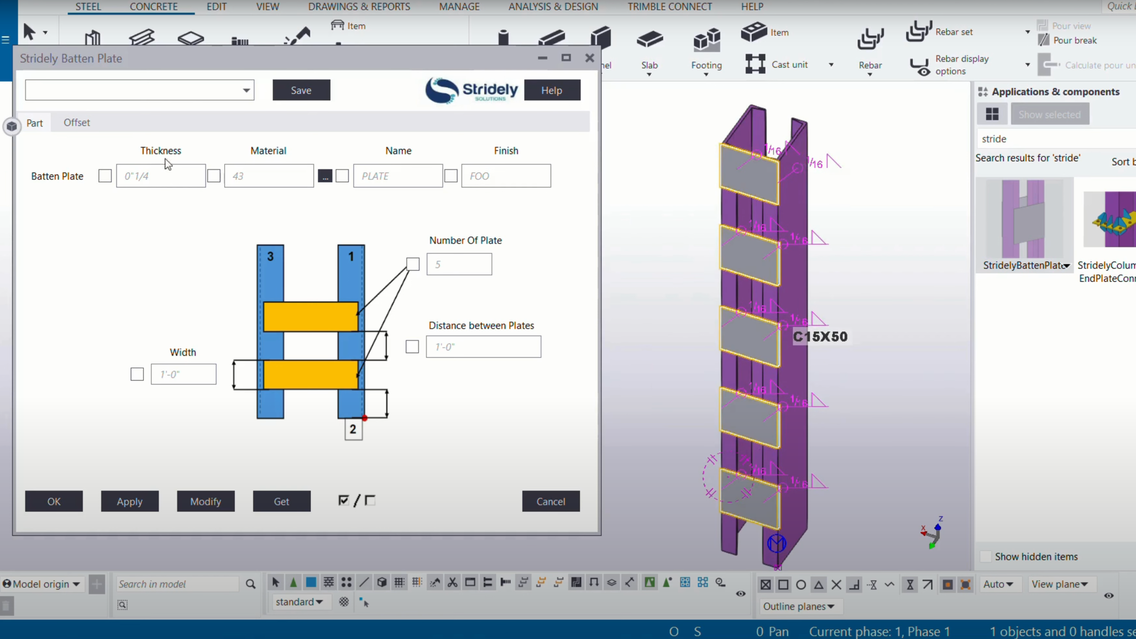
Task: Toggle the Thickness checkbox for Batten Plate
Action: 105,175
